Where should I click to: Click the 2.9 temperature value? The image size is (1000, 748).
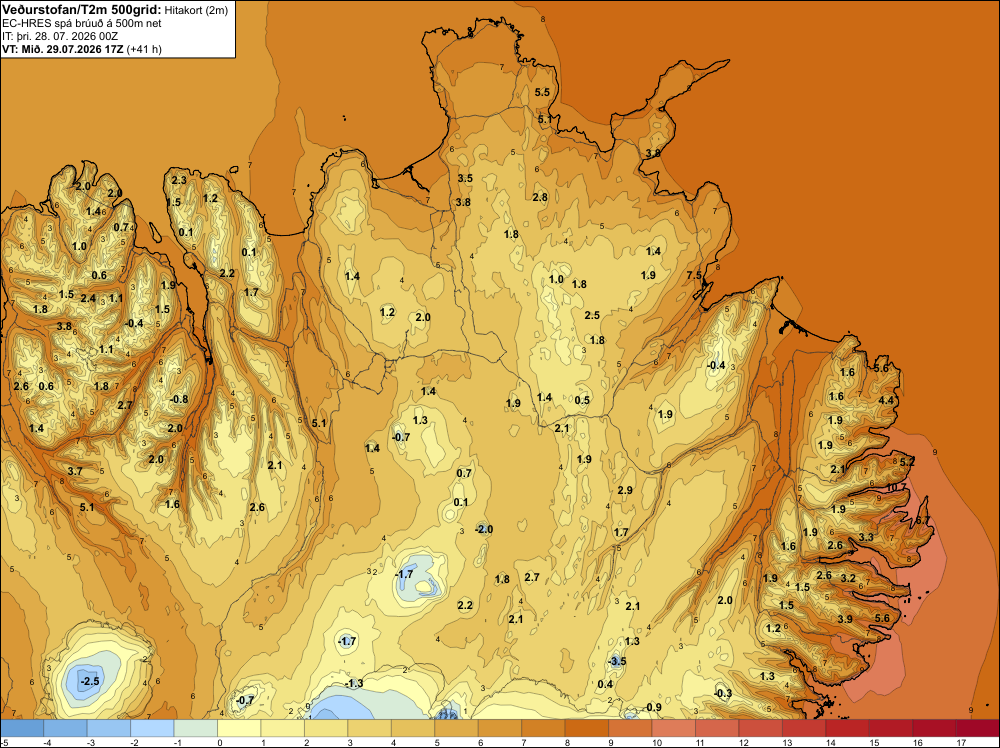(625, 490)
